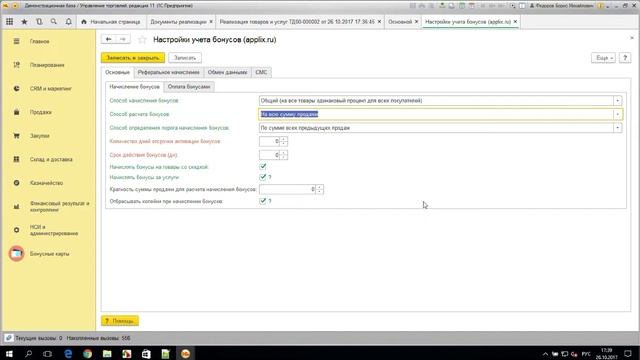Click the Главное section icon
This screenshot has height=360, width=640.
click(16, 41)
